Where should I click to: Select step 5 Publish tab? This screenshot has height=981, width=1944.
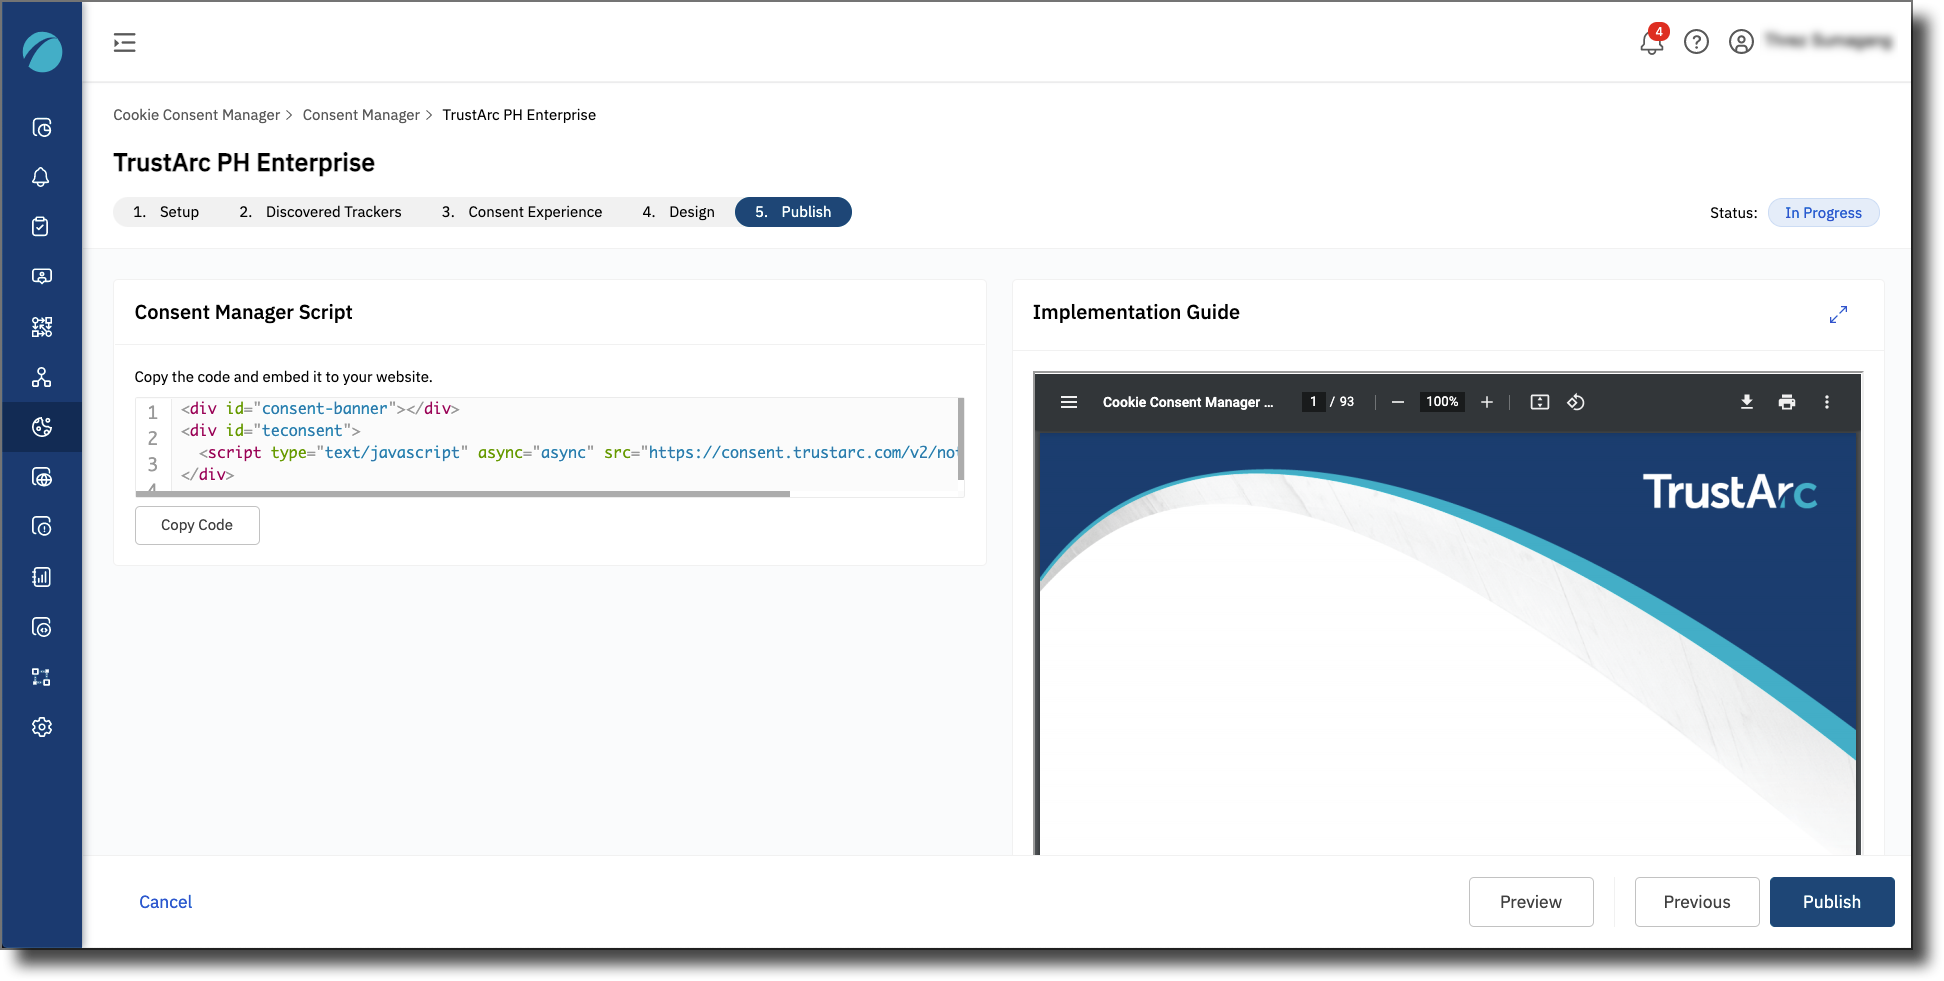click(x=793, y=212)
